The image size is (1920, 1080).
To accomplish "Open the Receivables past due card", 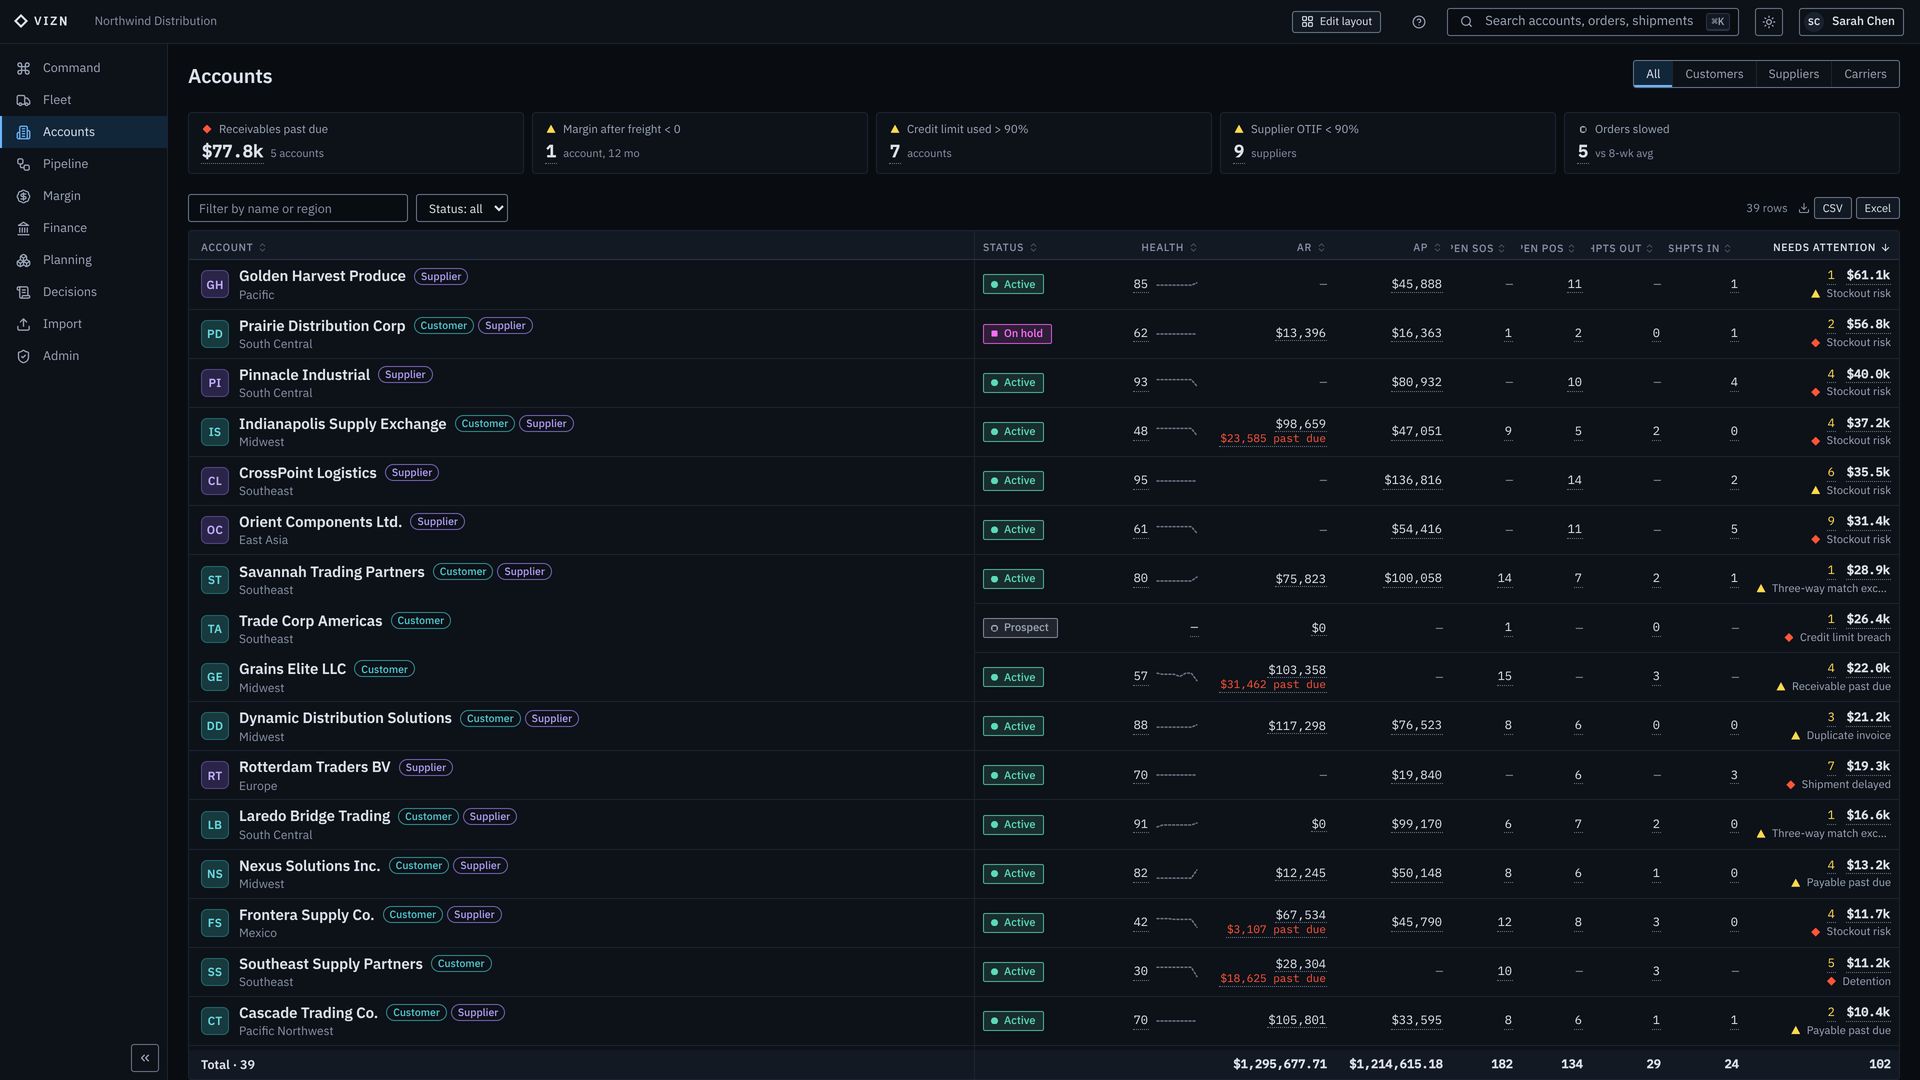I will [x=356, y=143].
